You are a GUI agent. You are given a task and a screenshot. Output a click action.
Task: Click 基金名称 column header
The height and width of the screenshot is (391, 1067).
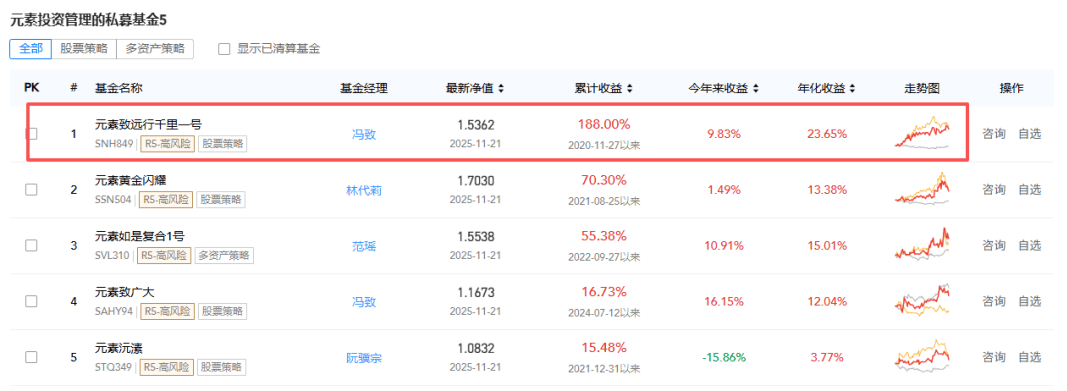(x=118, y=88)
